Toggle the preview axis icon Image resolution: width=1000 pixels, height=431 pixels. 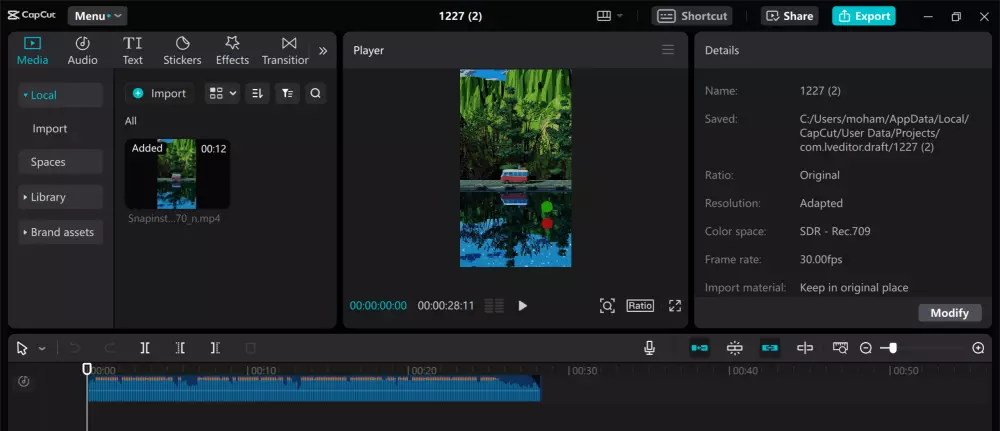[805, 348]
